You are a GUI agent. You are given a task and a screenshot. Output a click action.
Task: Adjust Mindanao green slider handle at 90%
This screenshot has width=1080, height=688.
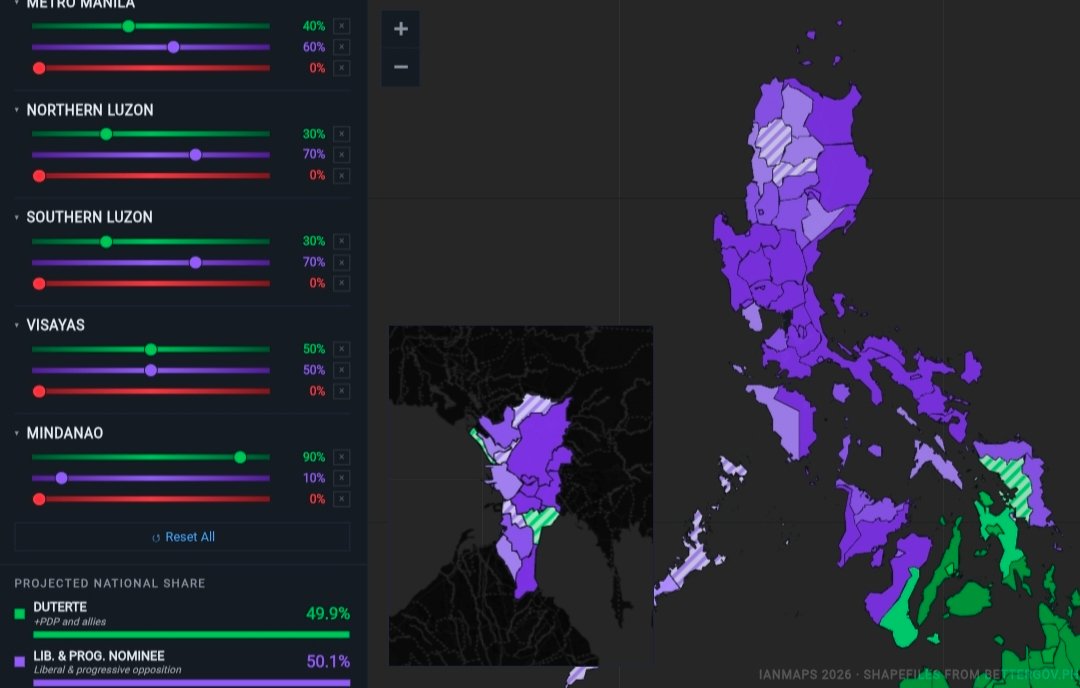tap(240, 457)
